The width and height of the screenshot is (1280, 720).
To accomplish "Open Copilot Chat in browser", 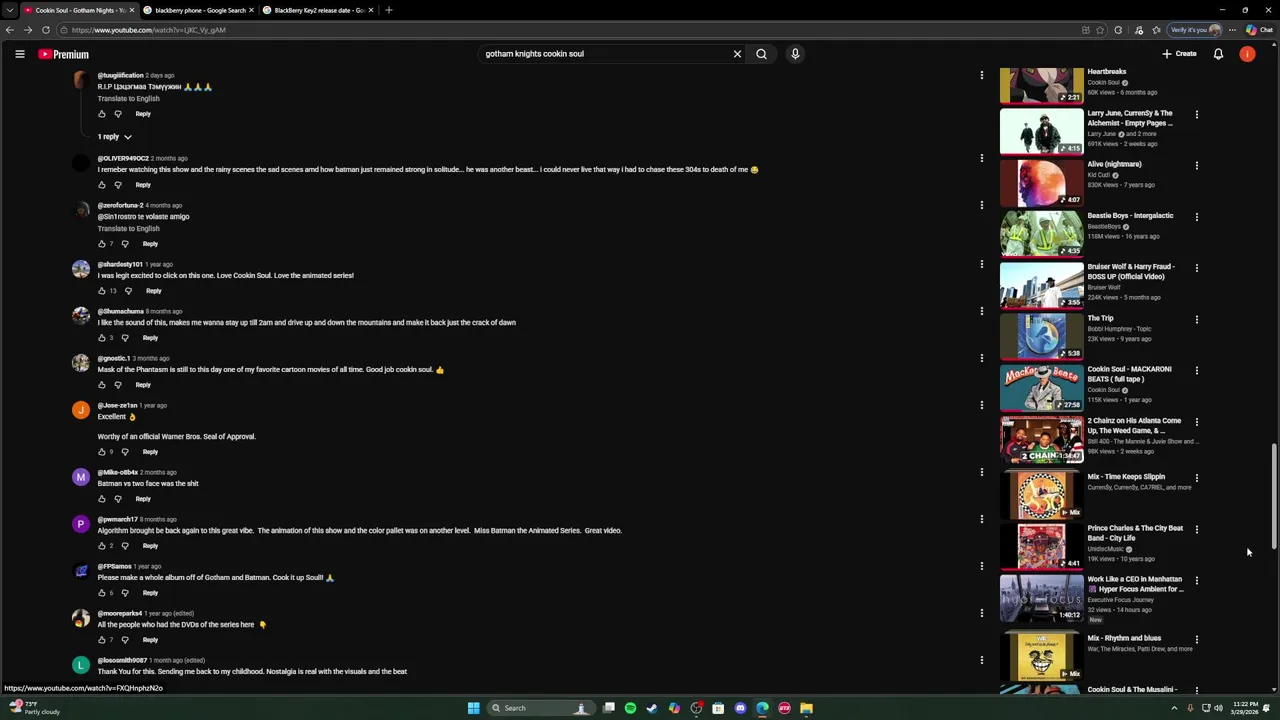I will [1259, 30].
